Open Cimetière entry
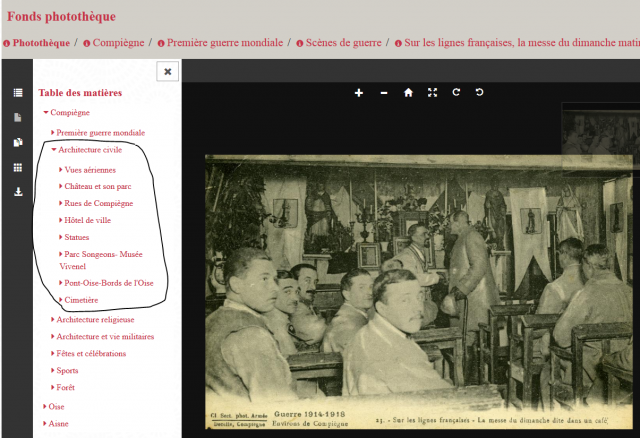Viewport: 640px width, 438px height. [81, 300]
